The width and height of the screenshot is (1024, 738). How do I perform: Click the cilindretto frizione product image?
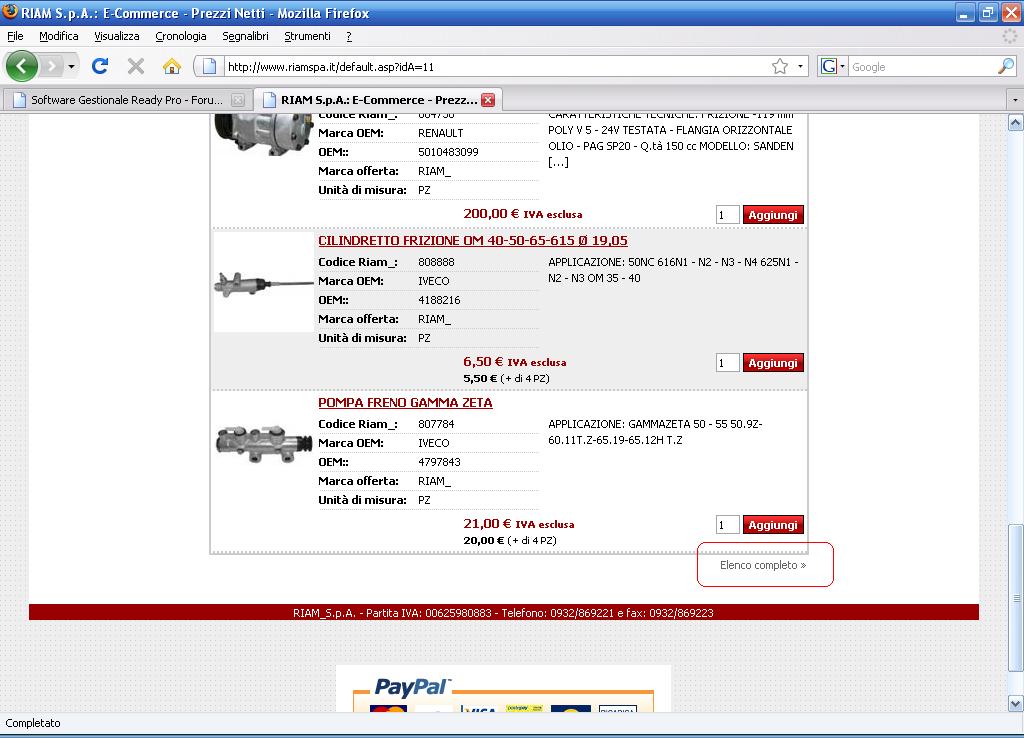pyautogui.click(x=264, y=283)
